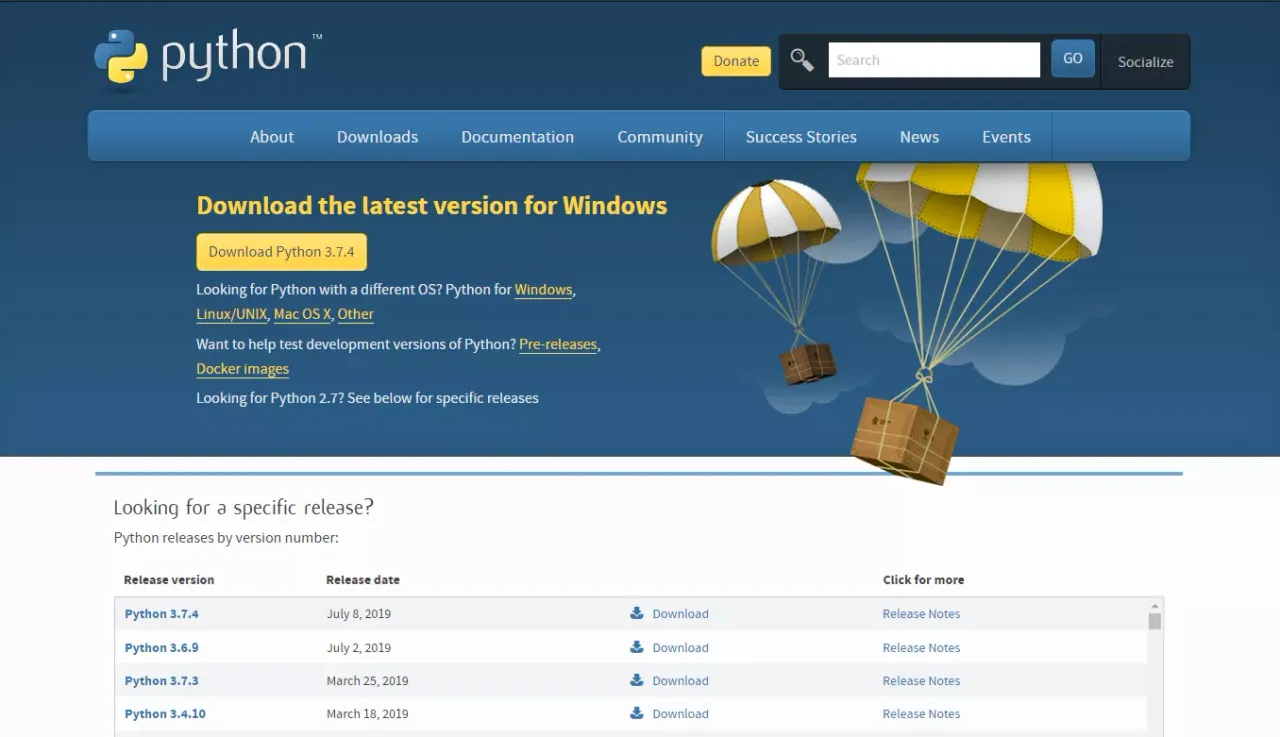Open the Events menu
This screenshot has height=737, width=1280.
(x=1006, y=137)
